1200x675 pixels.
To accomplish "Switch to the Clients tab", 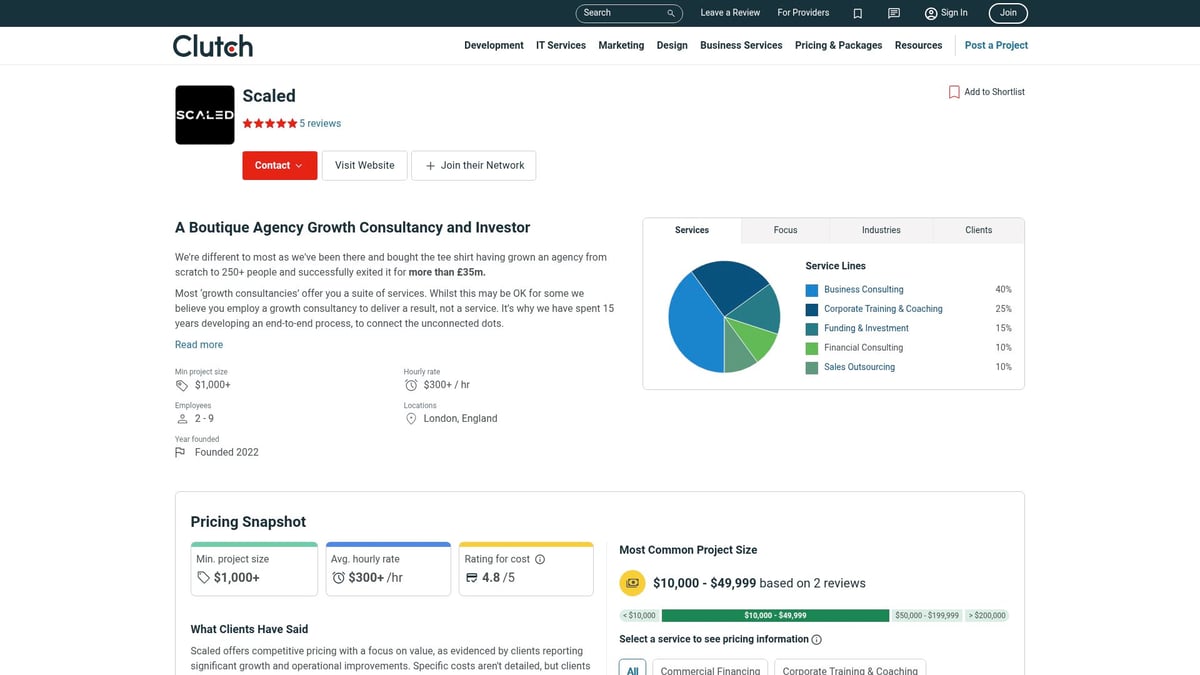I will [x=978, y=230].
